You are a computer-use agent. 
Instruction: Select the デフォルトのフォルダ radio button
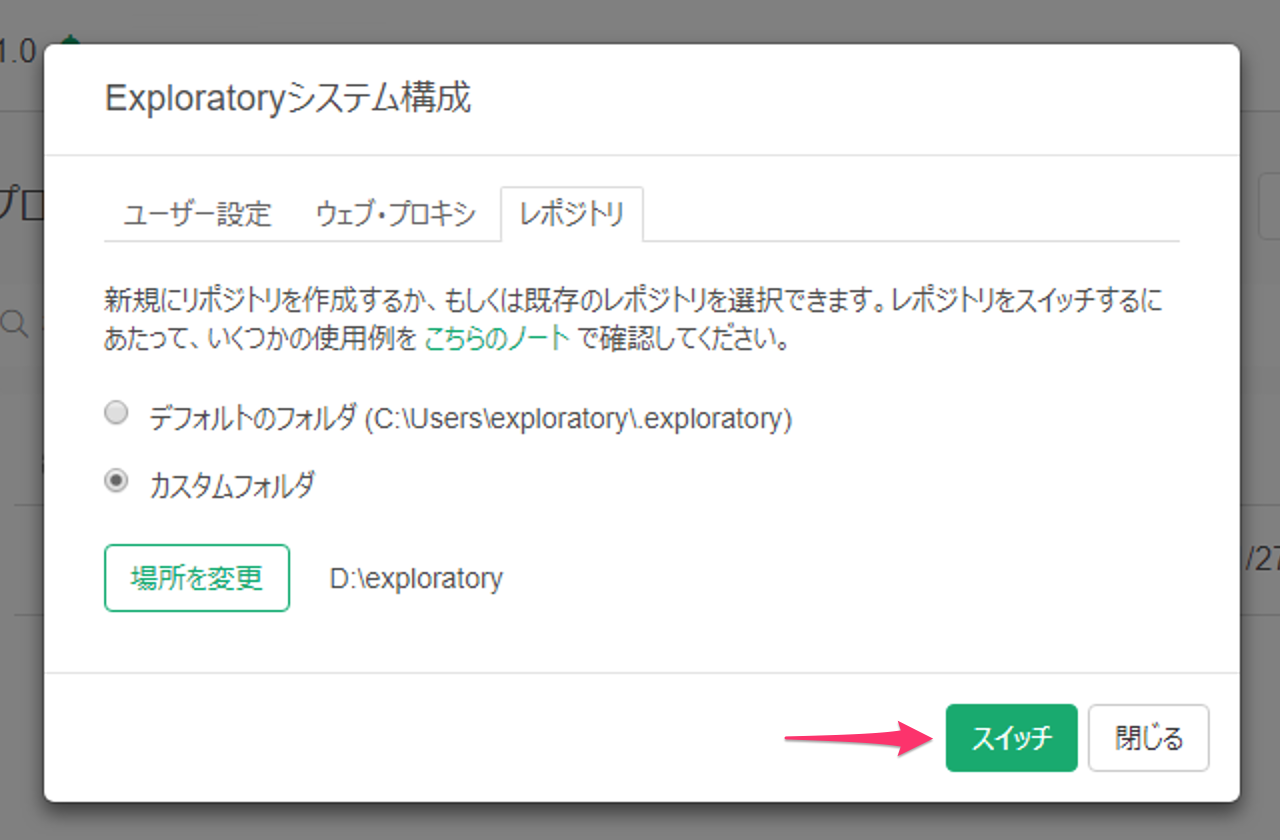click(117, 414)
